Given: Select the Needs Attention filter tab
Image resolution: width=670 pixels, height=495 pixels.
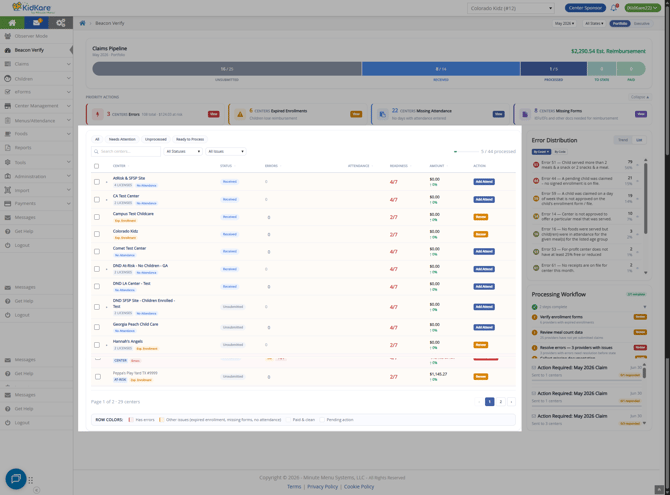Looking at the screenshot, I should pos(122,139).
